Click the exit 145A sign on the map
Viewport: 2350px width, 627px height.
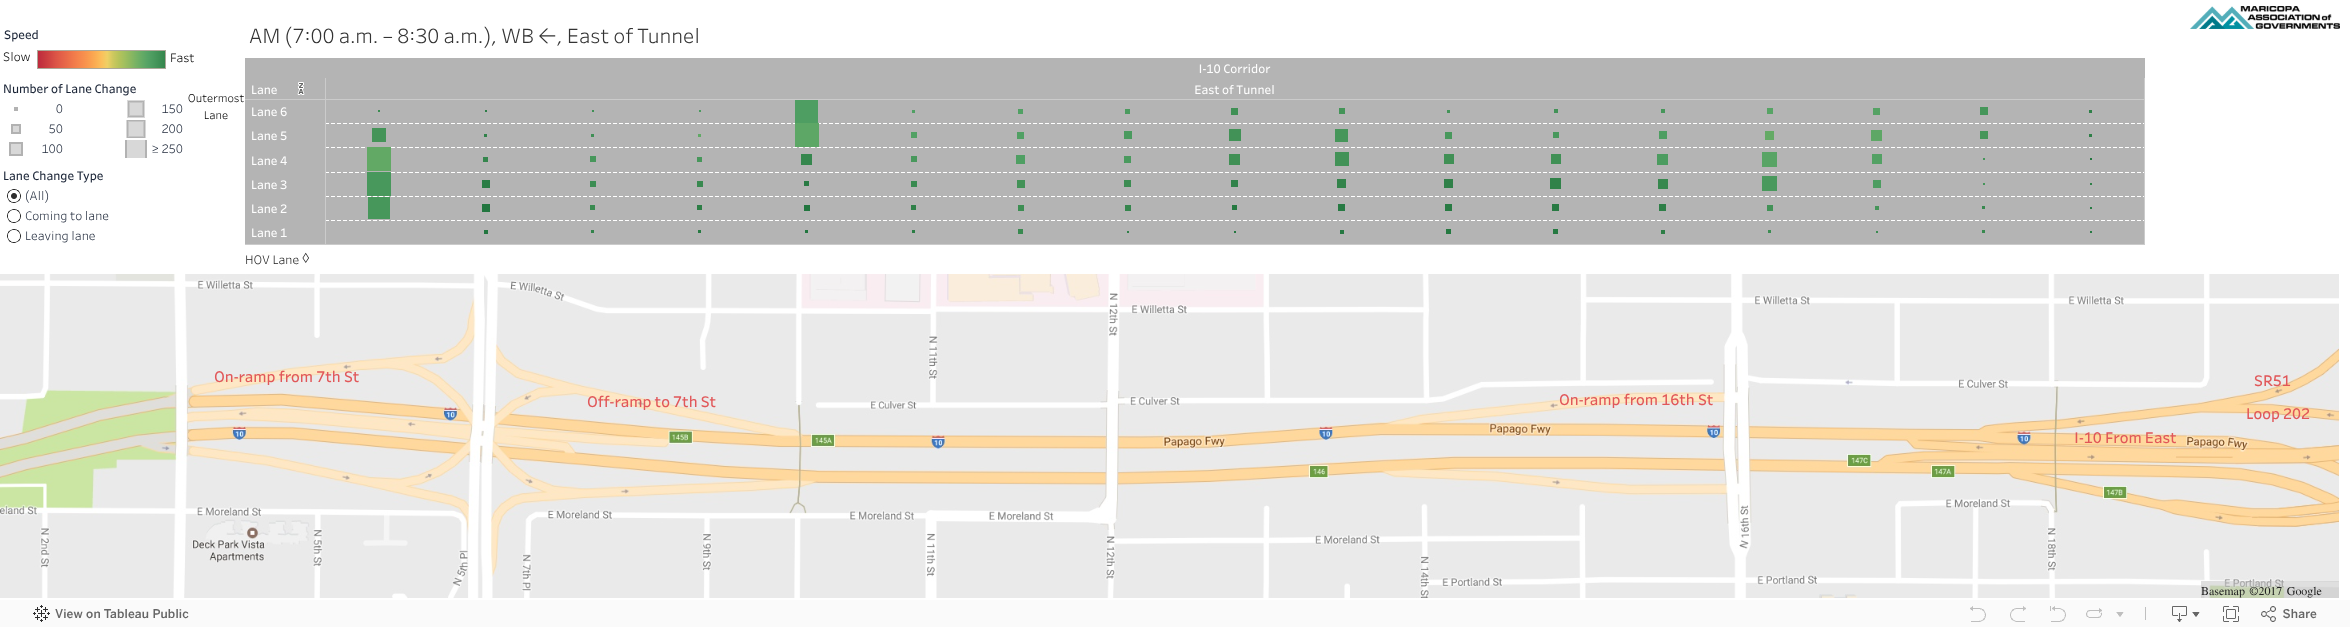[823, 440]
